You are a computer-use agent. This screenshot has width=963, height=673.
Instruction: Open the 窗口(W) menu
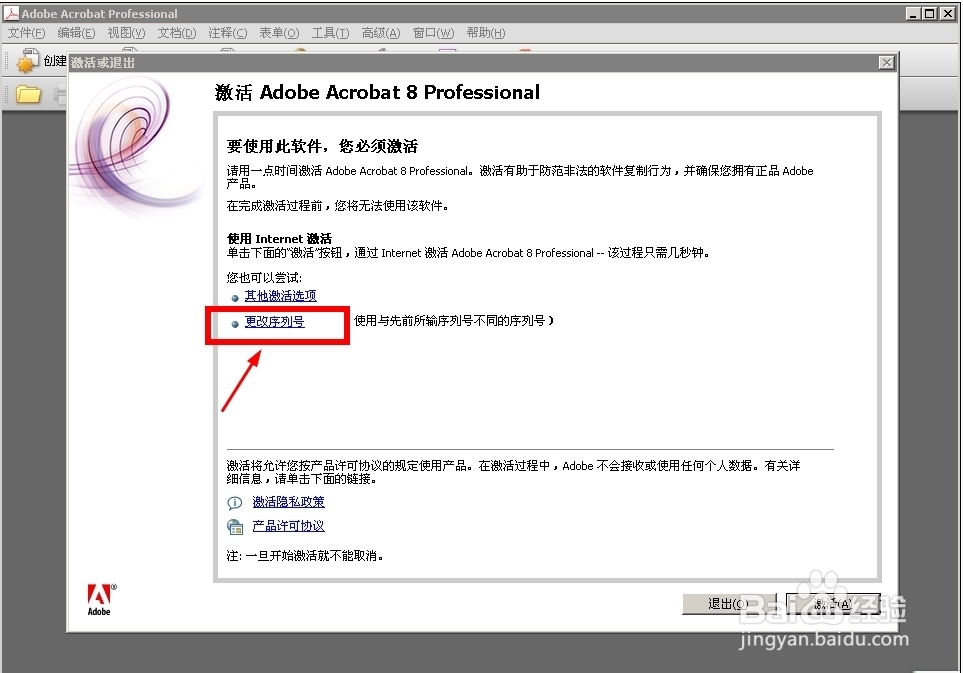[432, 32]
